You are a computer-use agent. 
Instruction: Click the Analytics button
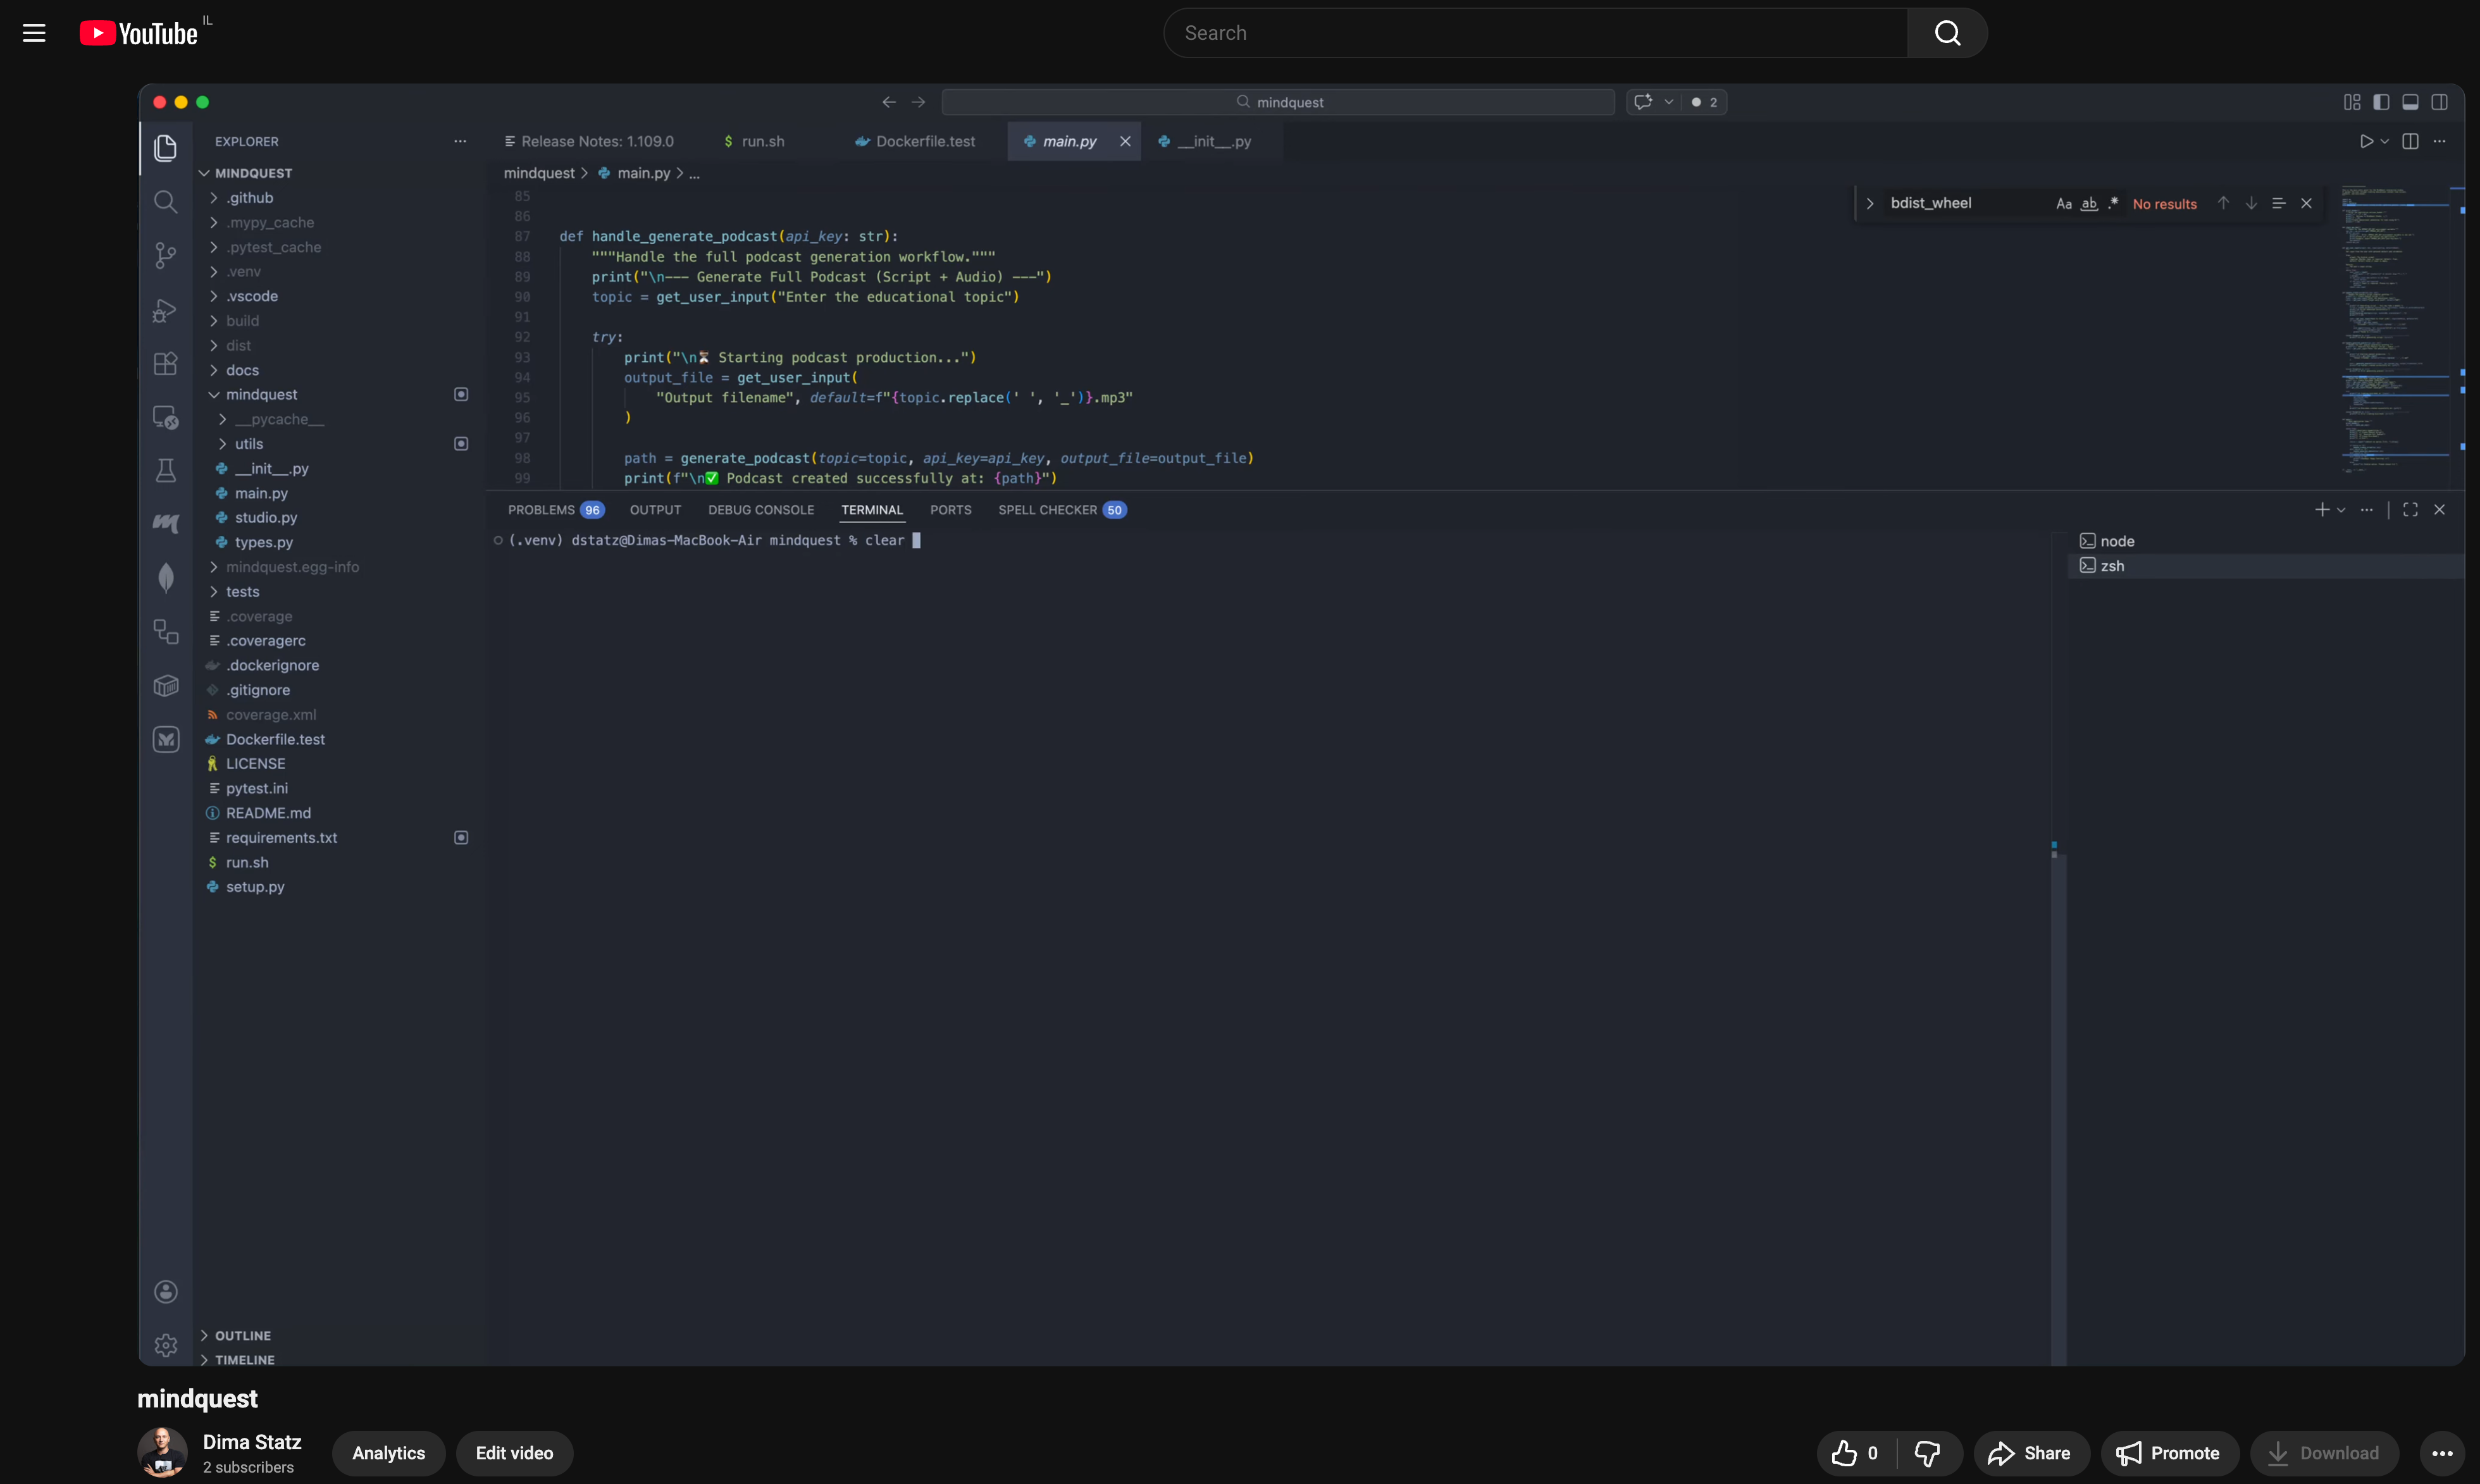coord(388,1453)
